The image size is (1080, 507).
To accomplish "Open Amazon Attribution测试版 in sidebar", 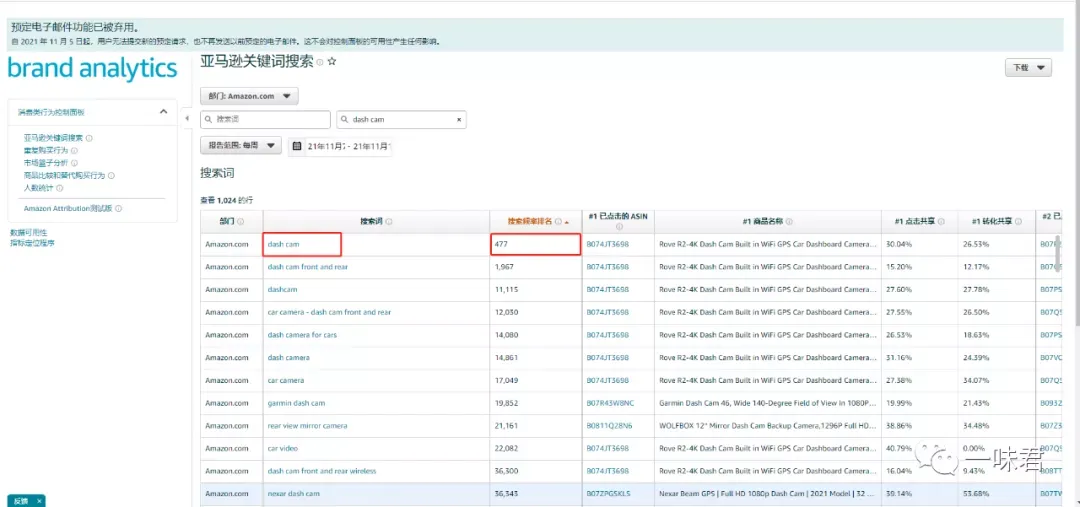I will click(x=68, y=208).
